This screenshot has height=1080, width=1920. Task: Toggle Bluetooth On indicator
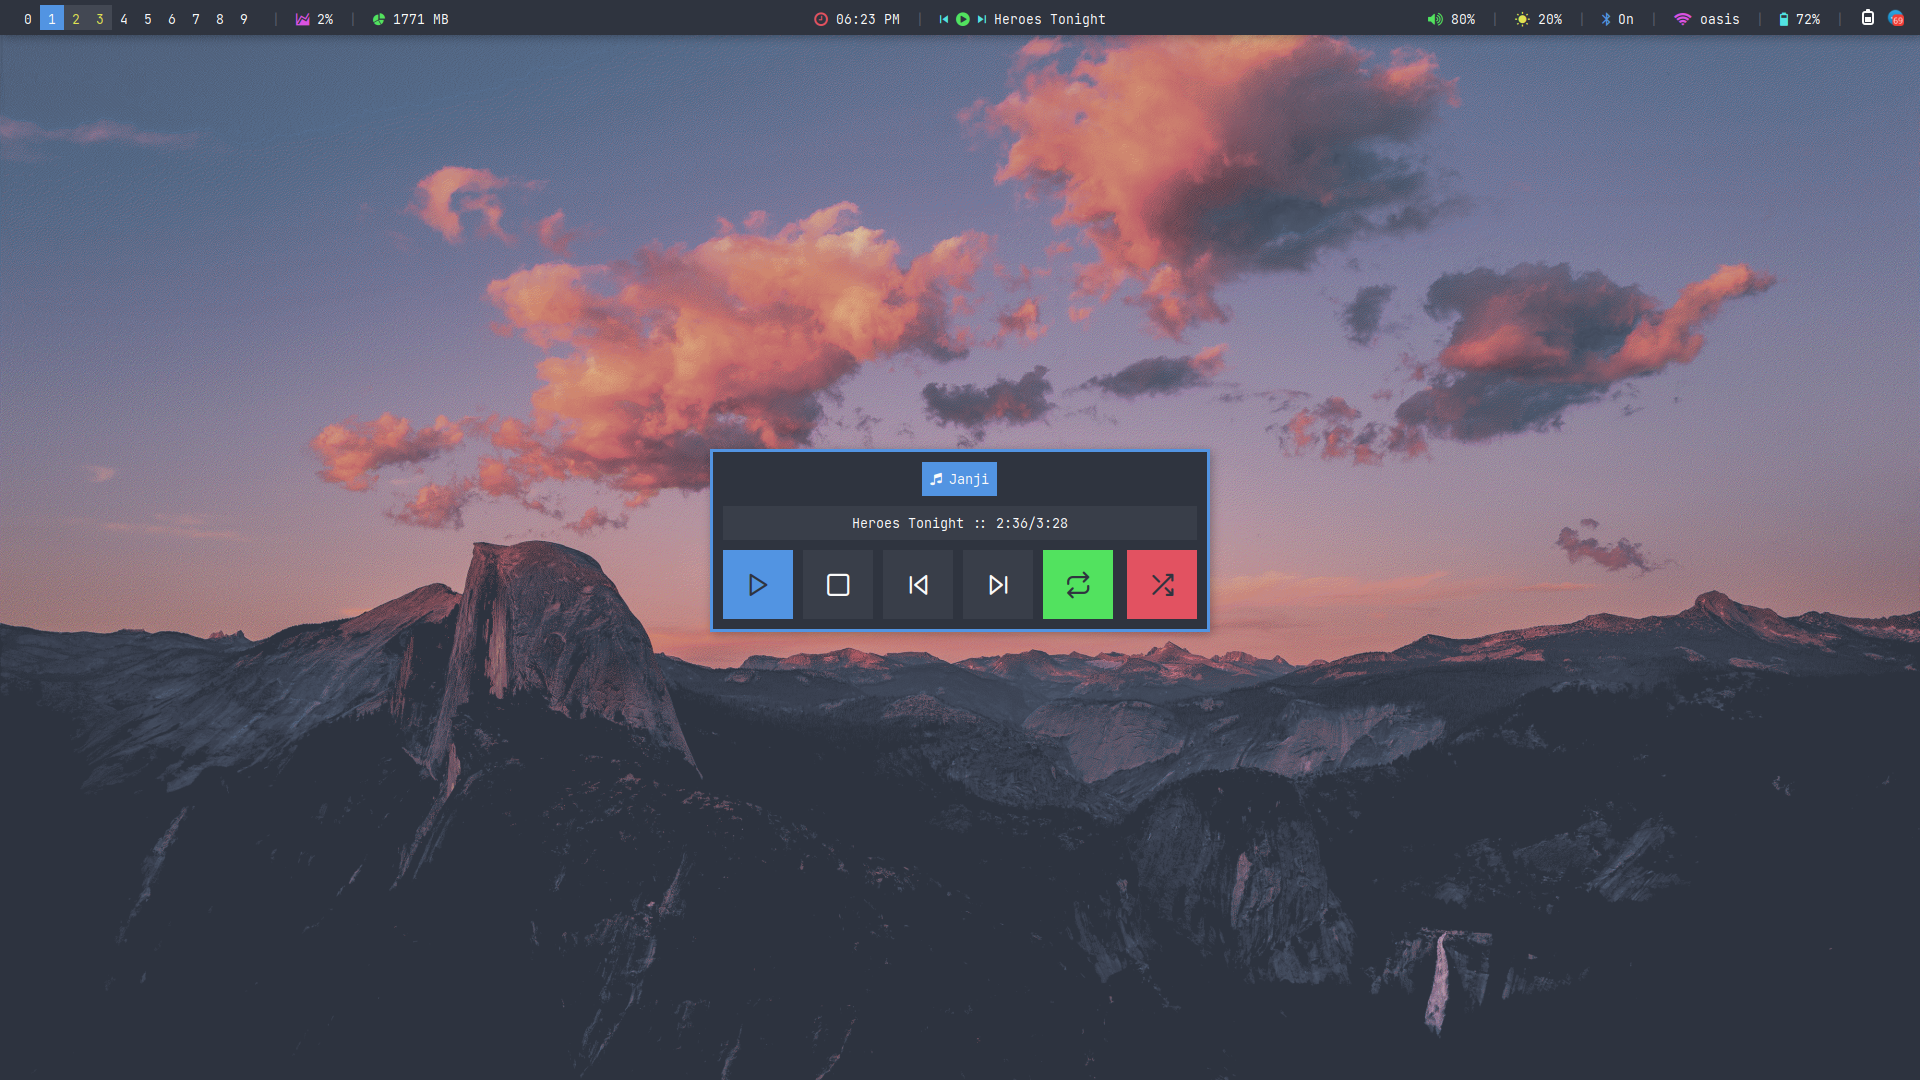click(1617, 19)
